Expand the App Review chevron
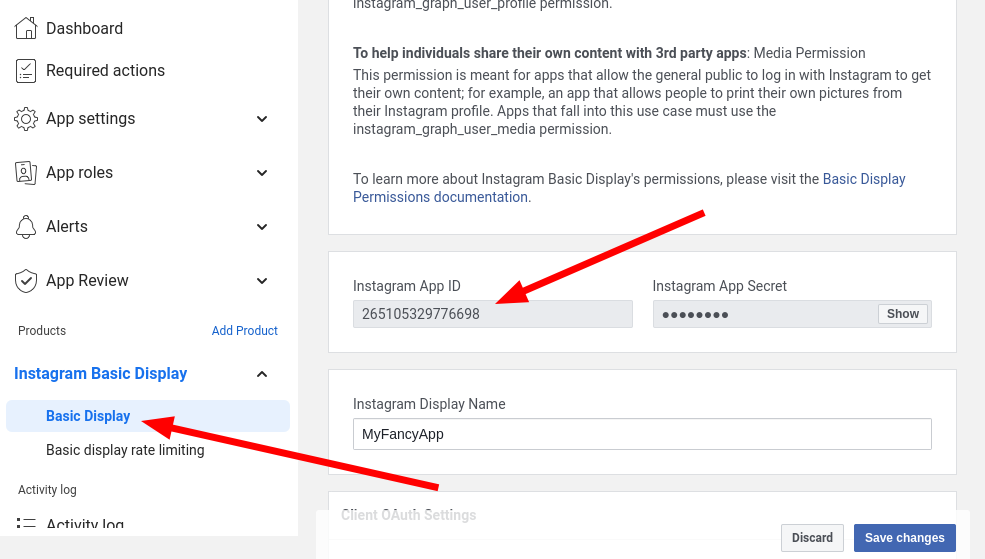This screenshot has height=559, width=985. click(x=262, y=281)
